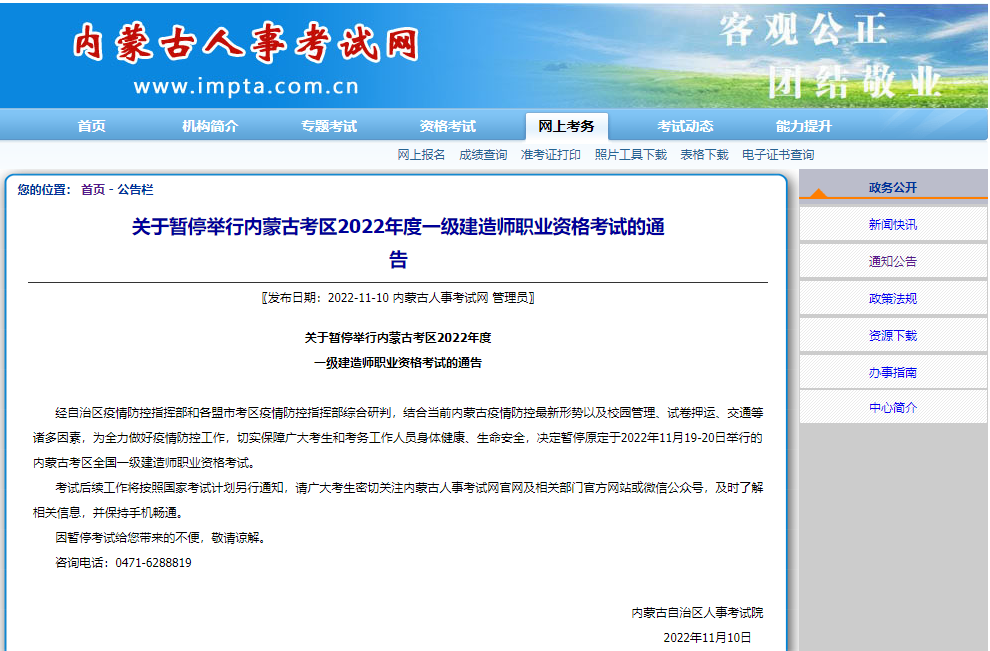Open the 网上报名 submenu link
The image size is (990, 651).
tap(421, 155)
